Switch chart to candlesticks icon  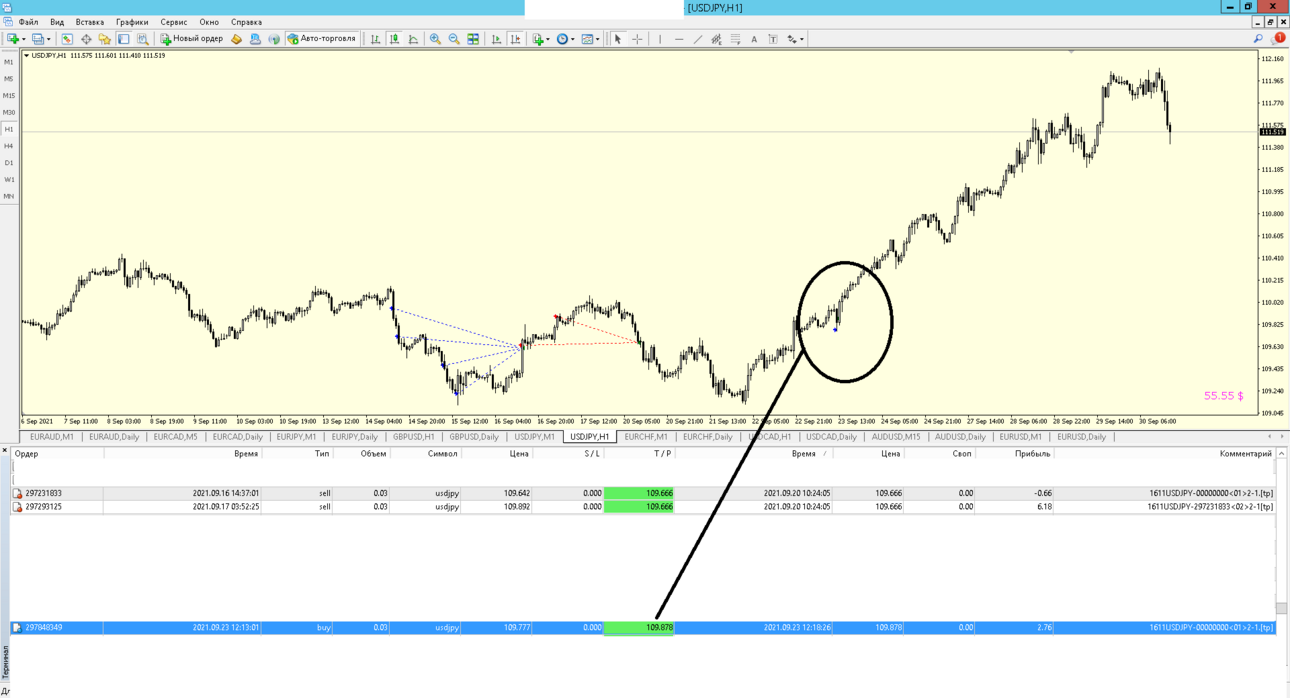(x=395, y=39)
